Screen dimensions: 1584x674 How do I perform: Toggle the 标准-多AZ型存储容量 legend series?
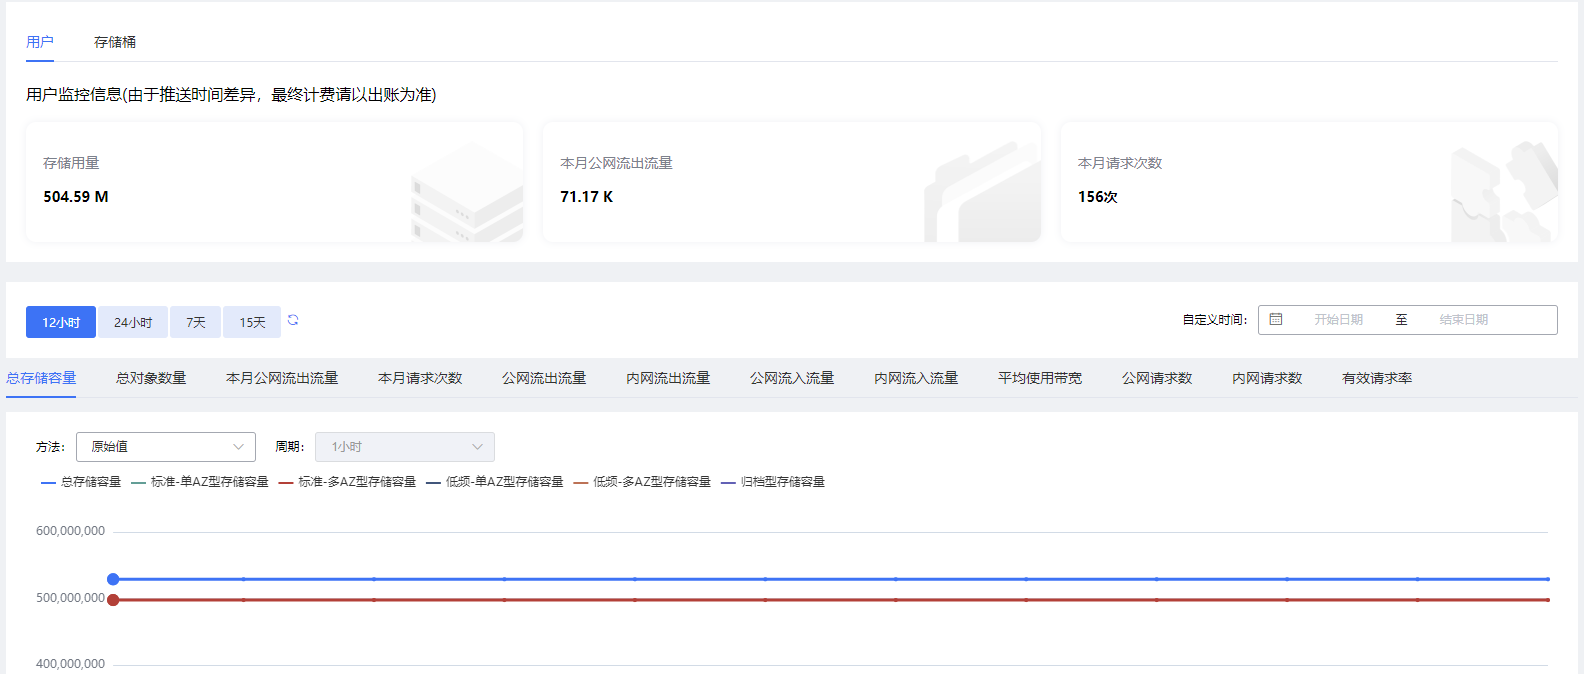(347, 482)
